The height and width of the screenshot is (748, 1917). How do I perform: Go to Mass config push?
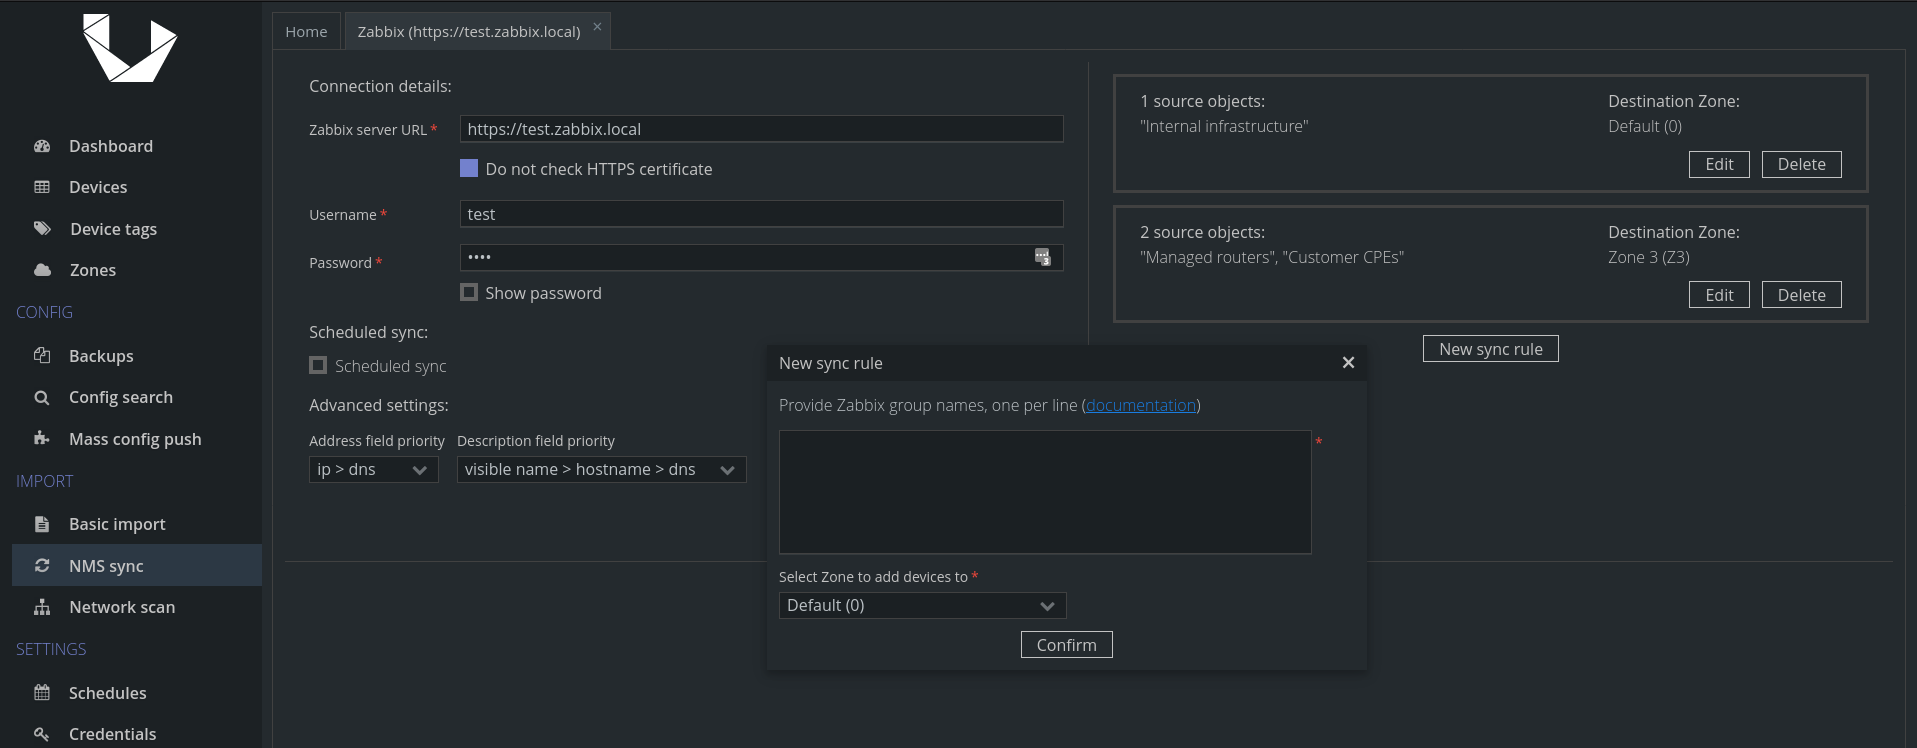coord(137,439)
